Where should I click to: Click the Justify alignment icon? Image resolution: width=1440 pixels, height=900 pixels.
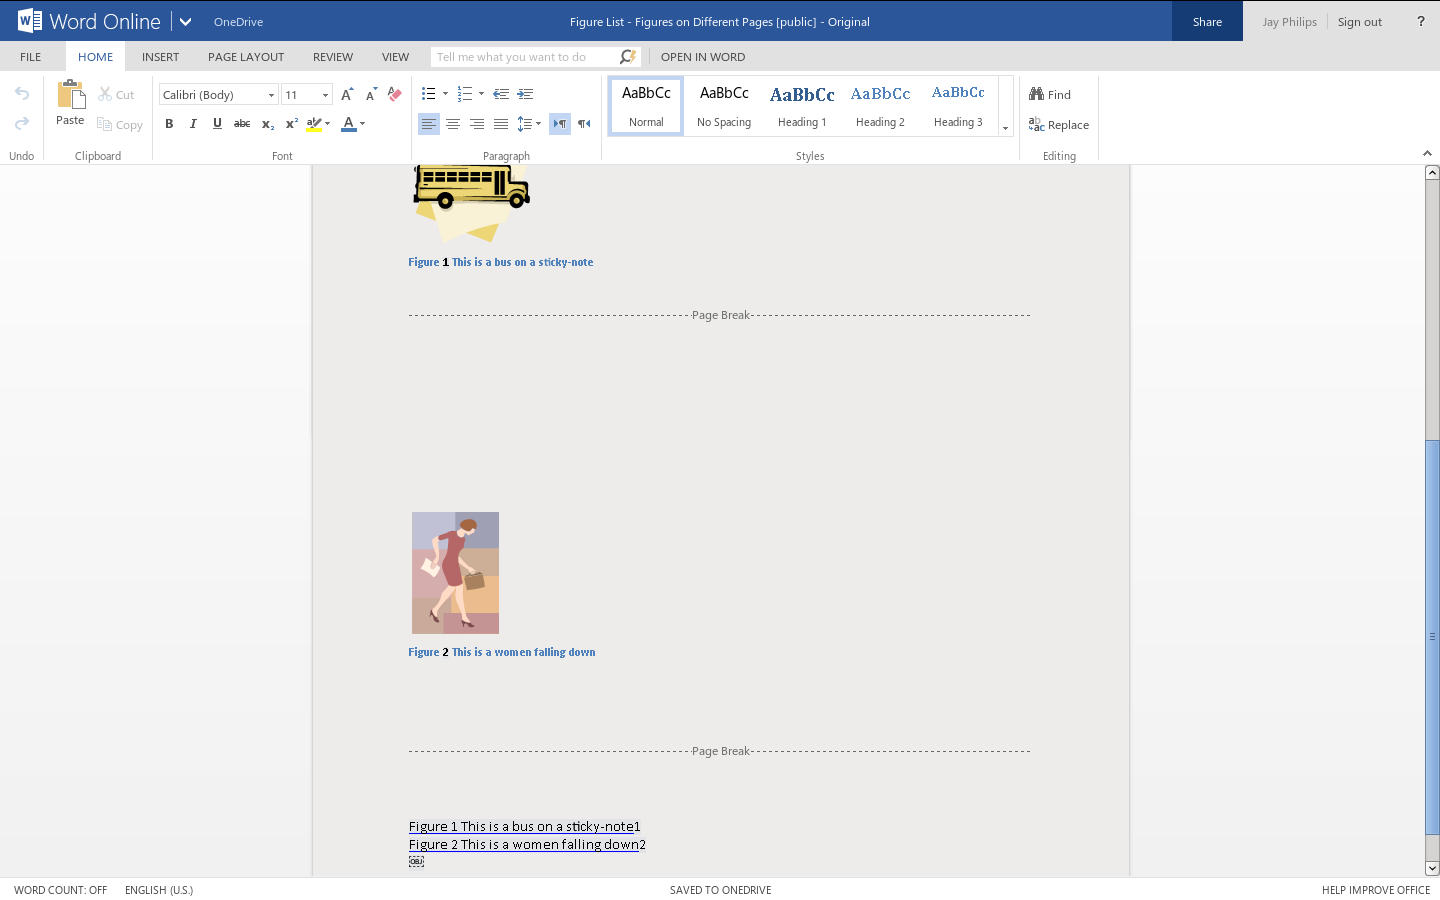[501, 124]
